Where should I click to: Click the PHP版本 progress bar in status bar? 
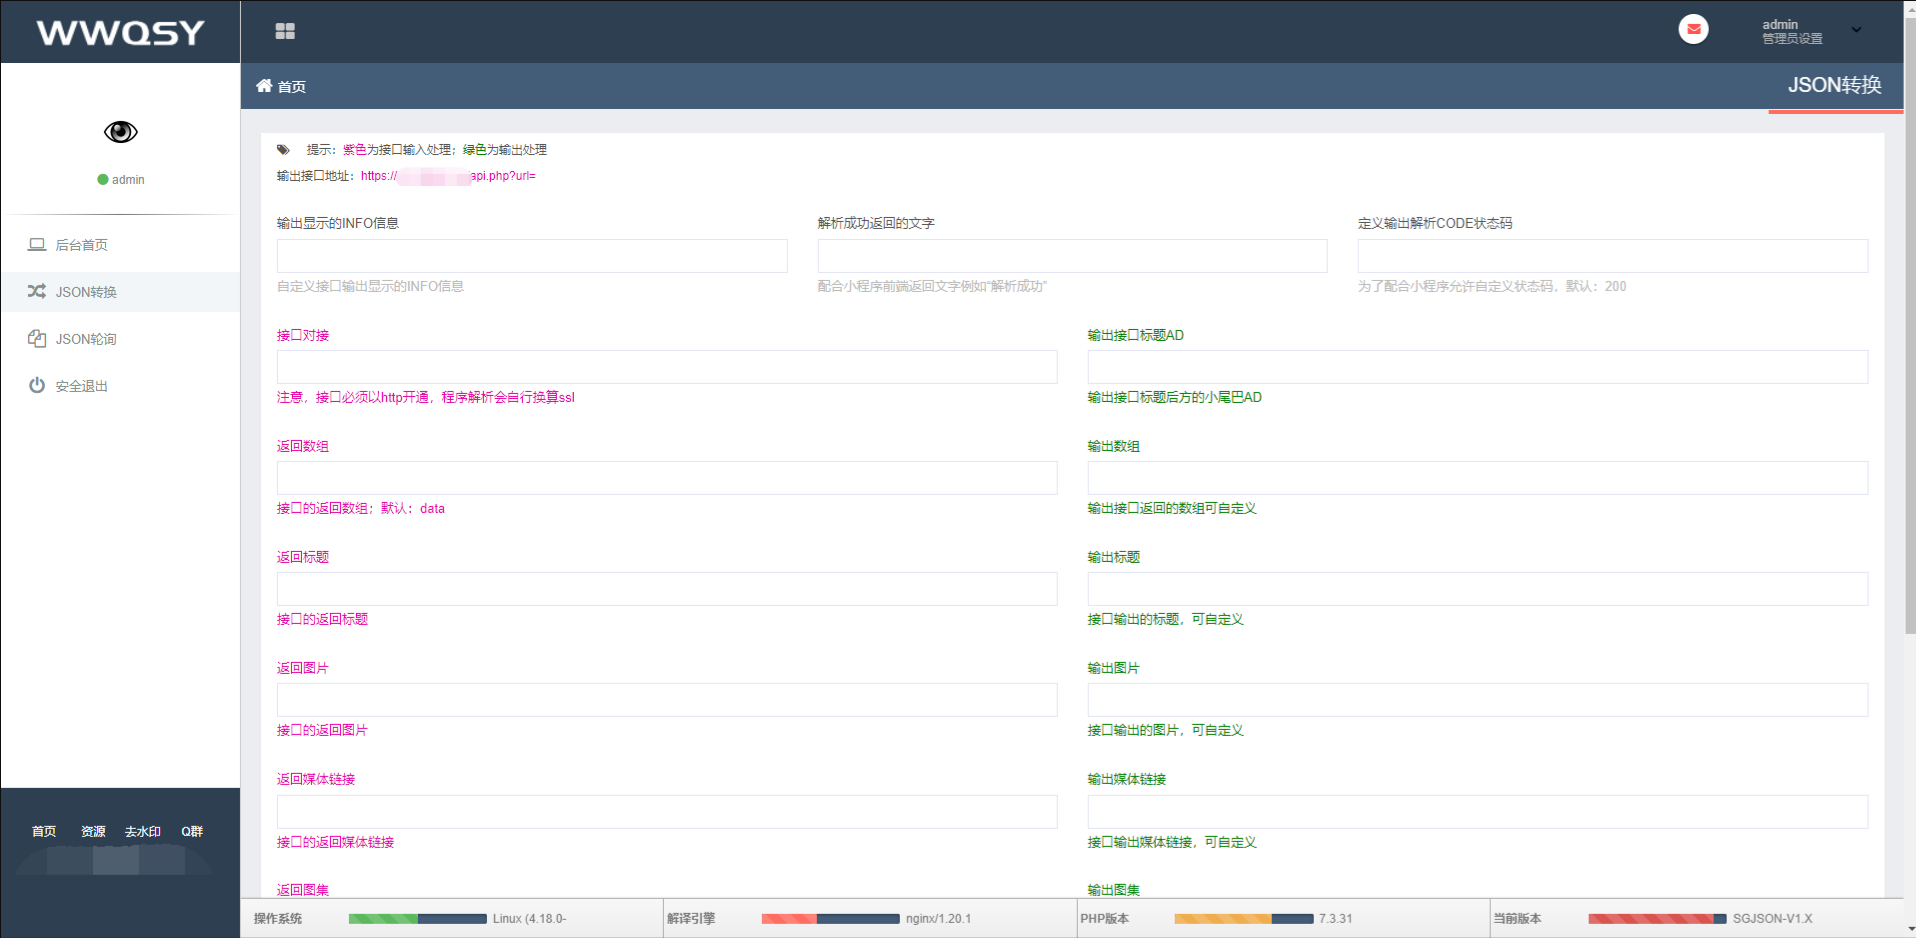[x=1243, y=917]
